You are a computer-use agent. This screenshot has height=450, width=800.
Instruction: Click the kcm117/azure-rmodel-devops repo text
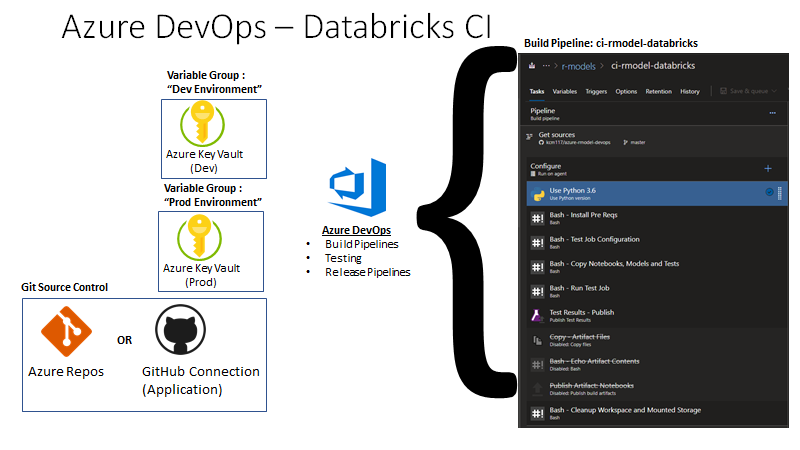[578, 142]
